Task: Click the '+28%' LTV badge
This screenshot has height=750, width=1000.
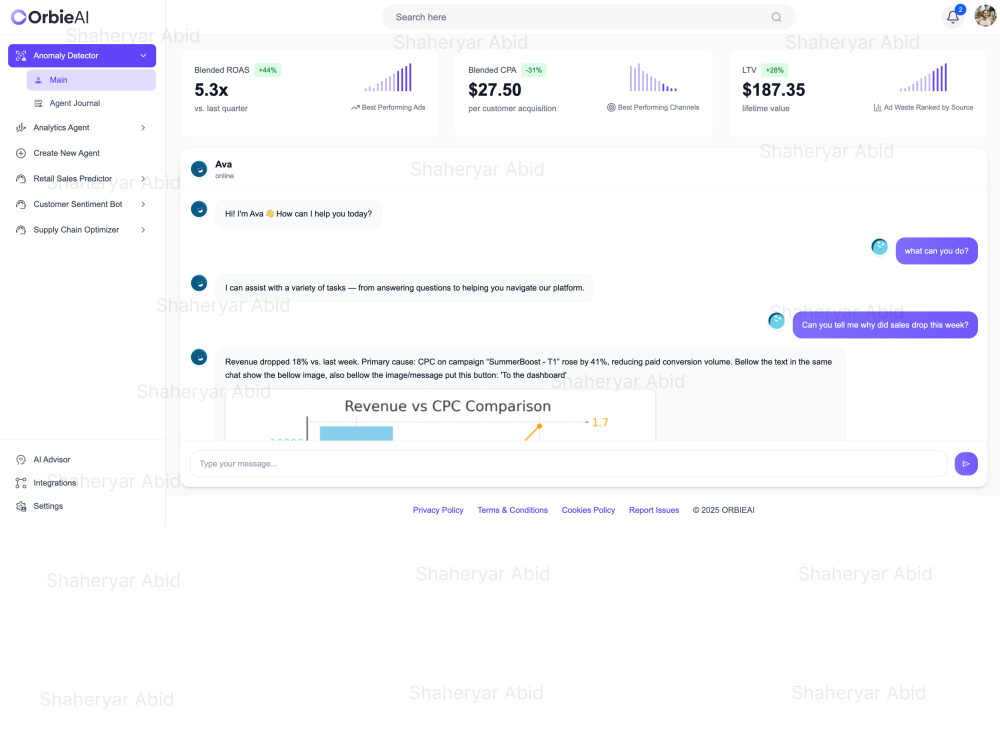Action: coord(775,70)
